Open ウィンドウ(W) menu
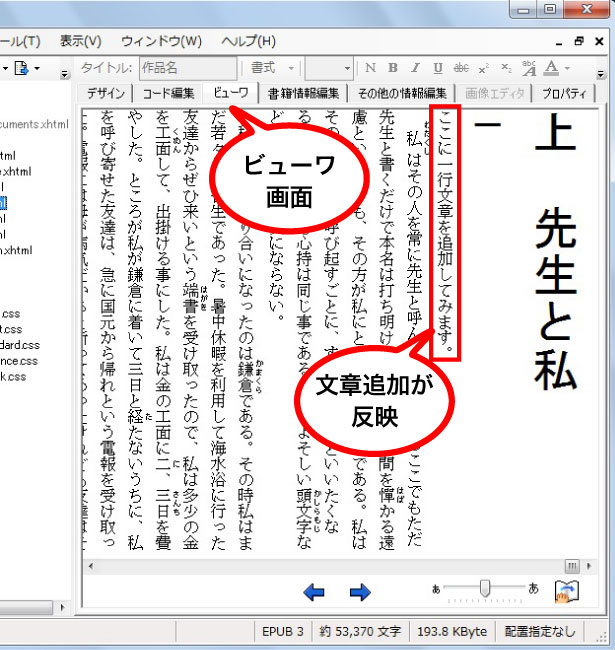The height and width of the screenshot is (650, 615). point(161,41)
